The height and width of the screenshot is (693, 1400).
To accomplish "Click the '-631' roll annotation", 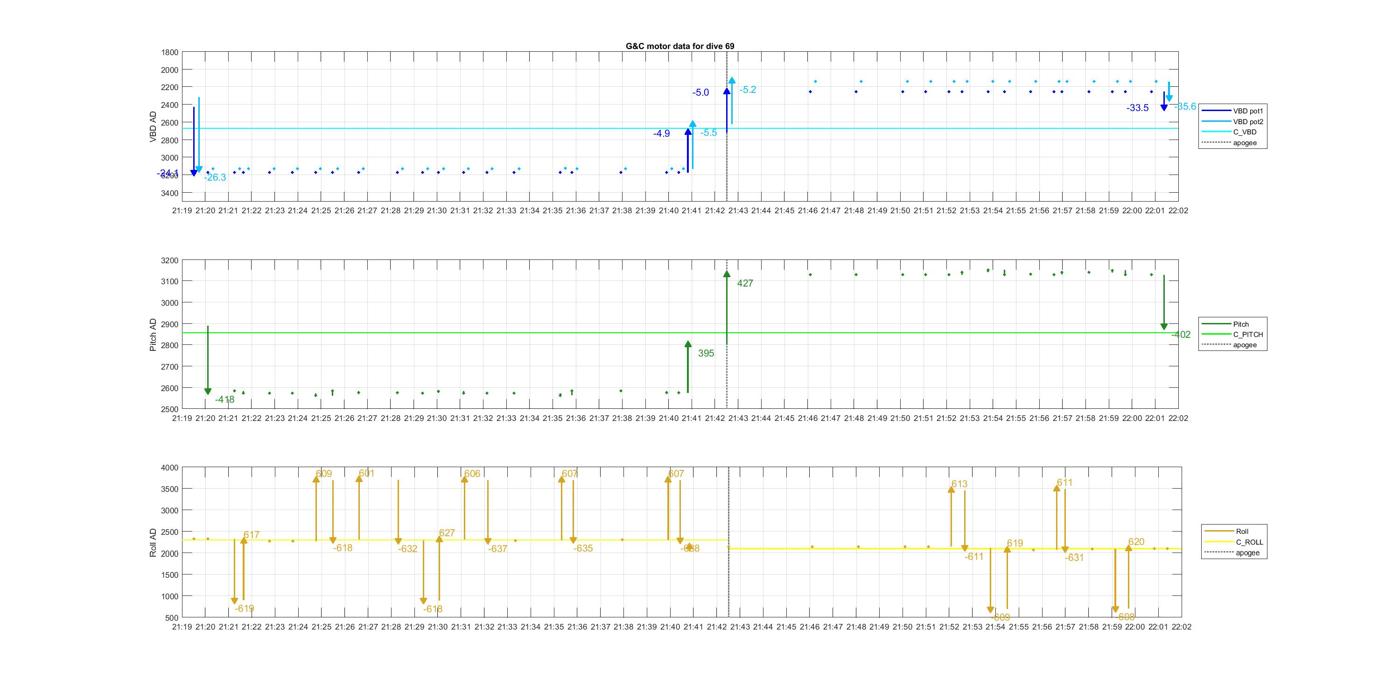I will pyautogui.click(x=1074, y=558).
